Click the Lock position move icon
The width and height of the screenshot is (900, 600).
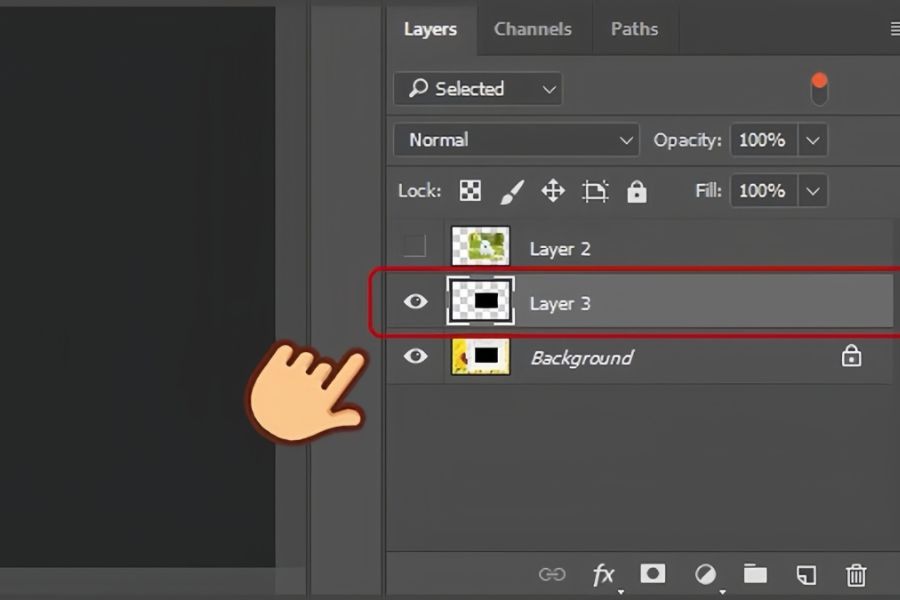click(553, 191)
